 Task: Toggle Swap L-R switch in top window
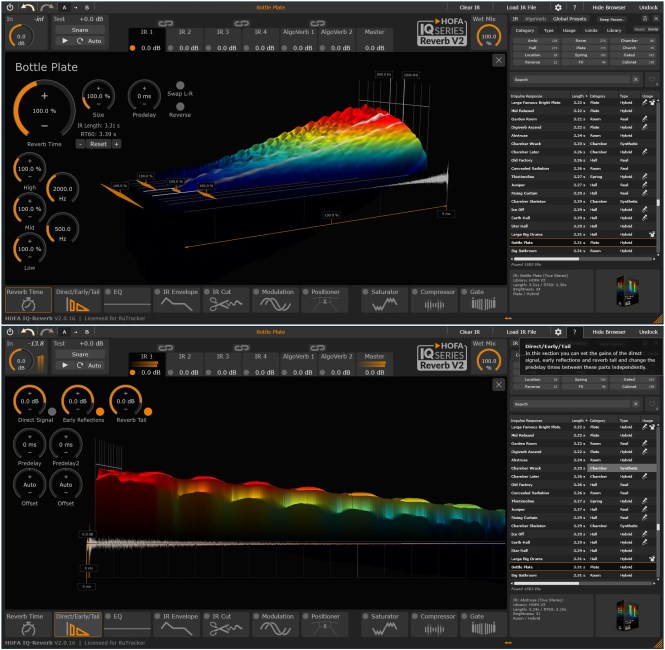click(x=180, y=85)
